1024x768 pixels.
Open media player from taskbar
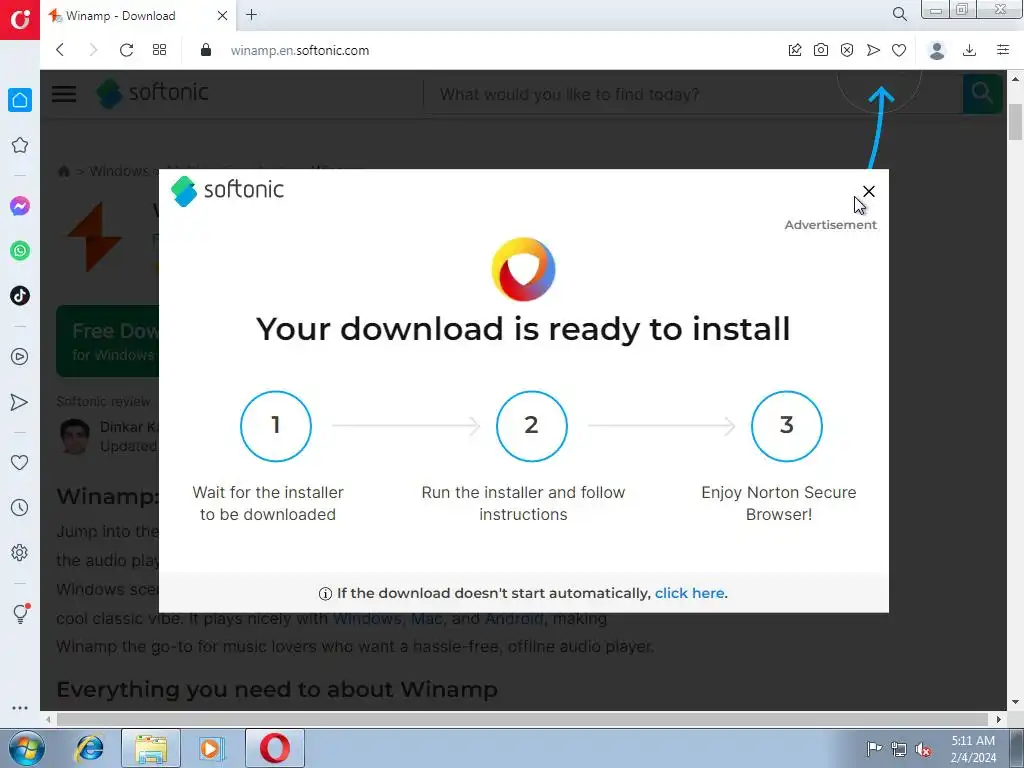[x=211, y=748]
